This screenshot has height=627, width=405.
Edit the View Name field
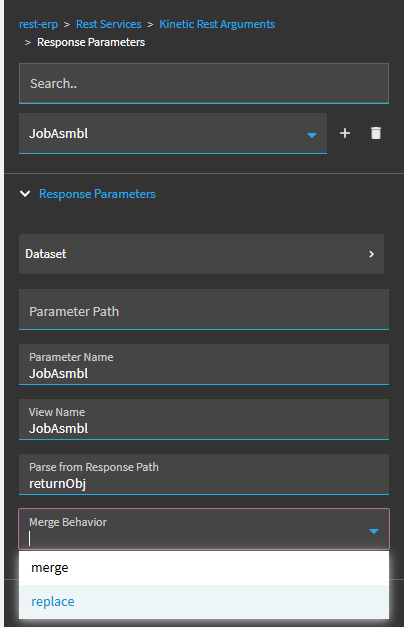point(204,419)
